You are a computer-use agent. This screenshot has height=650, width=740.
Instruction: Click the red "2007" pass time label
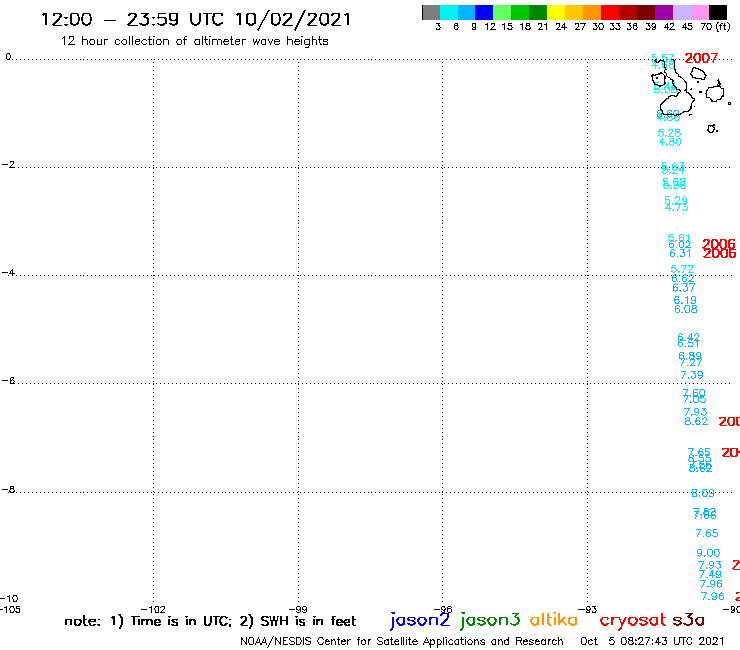click(701, 58)
